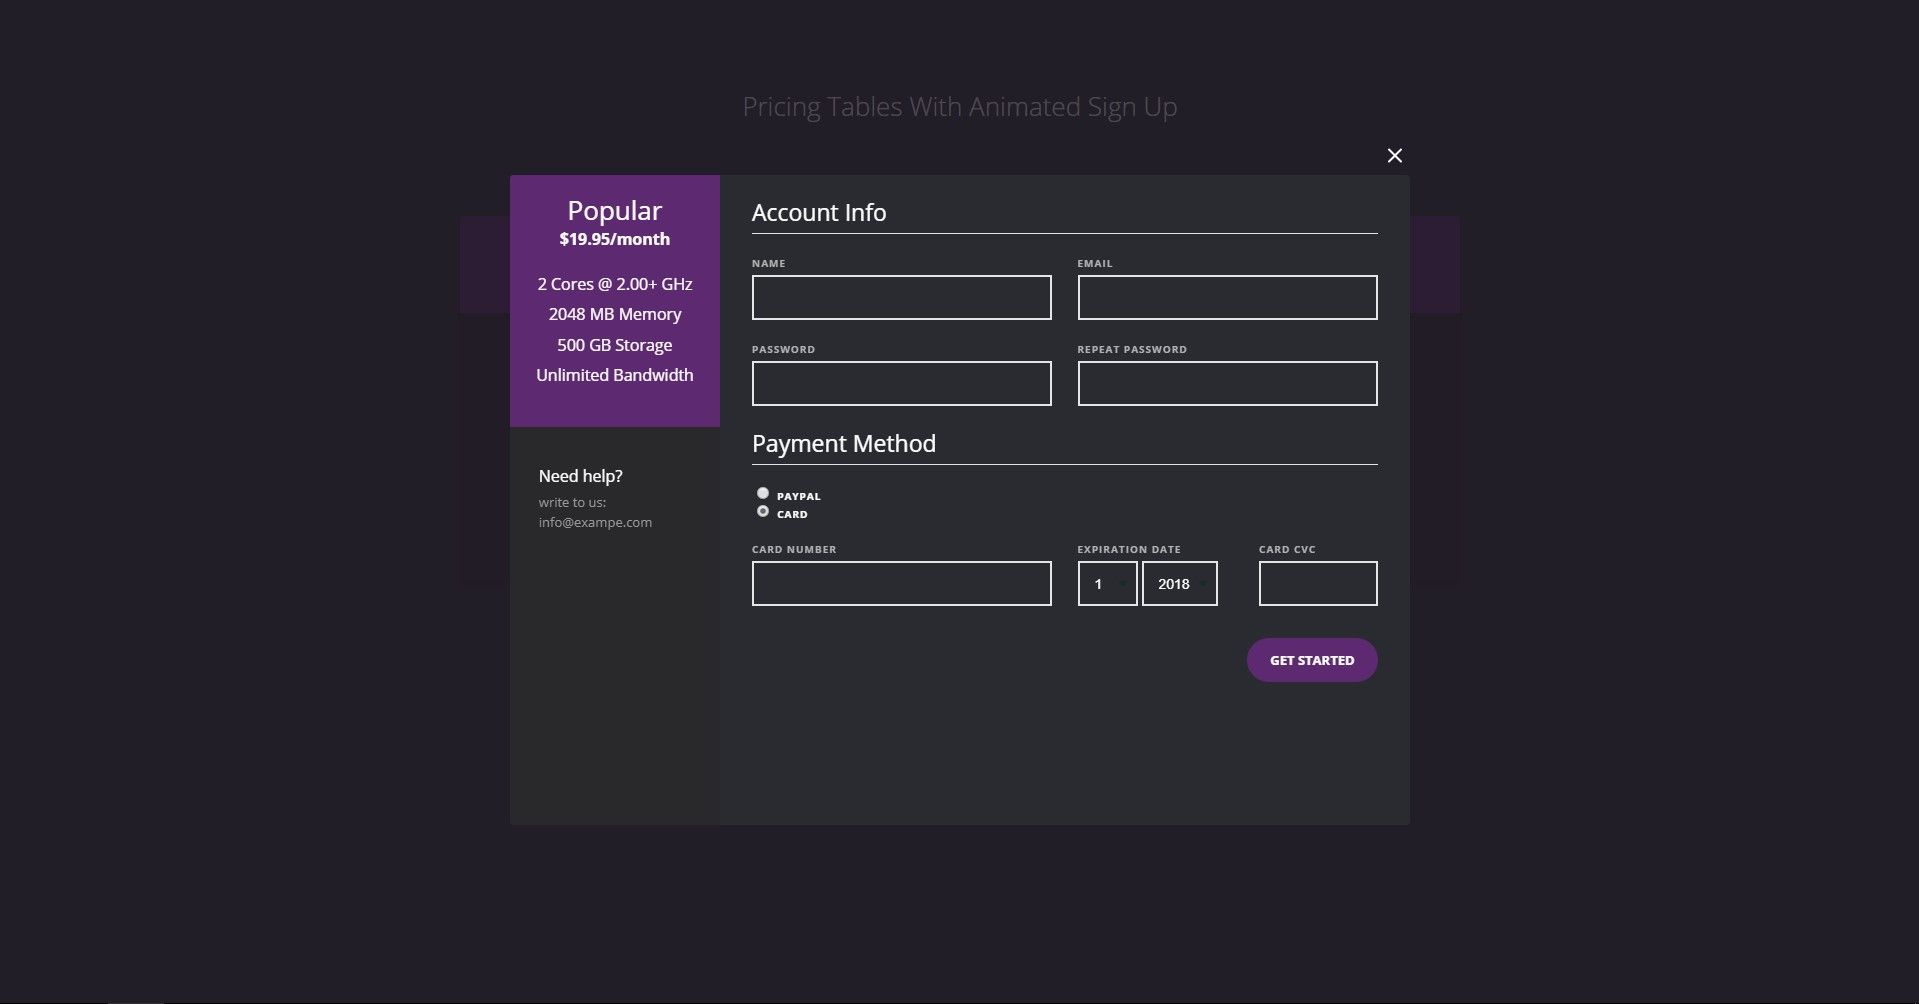Click the Need help? text
Viewport: 1919px width, 1004px height.
(580, 476)
